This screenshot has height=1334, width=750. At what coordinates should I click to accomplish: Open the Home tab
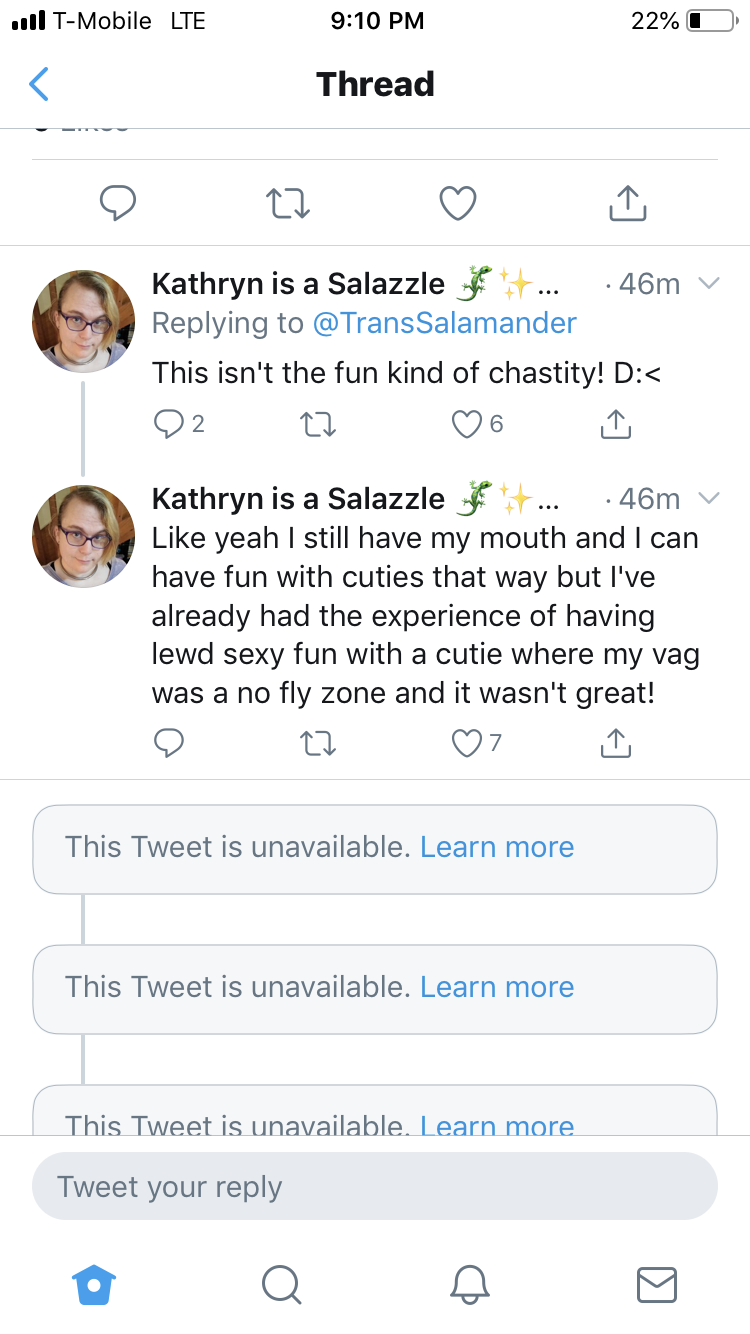tap(95, 1285)
